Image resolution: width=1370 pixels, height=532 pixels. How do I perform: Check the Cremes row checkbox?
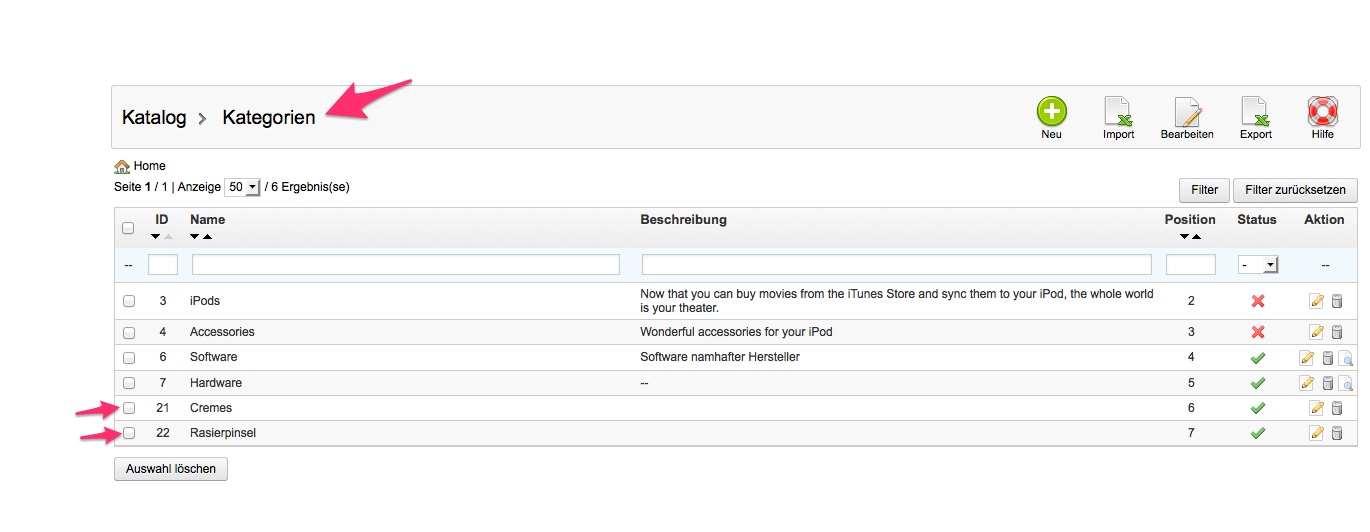point(129,408)
